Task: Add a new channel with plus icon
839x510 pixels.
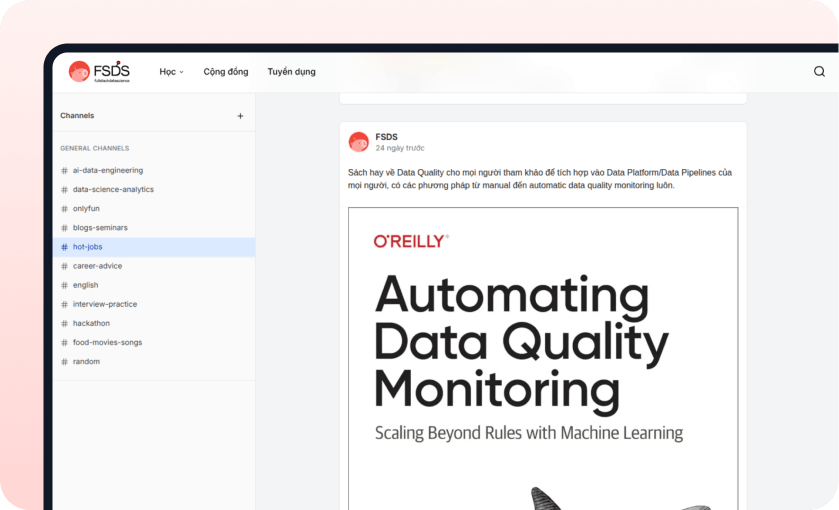Action: pyautogui.click(x=240, y=116)
